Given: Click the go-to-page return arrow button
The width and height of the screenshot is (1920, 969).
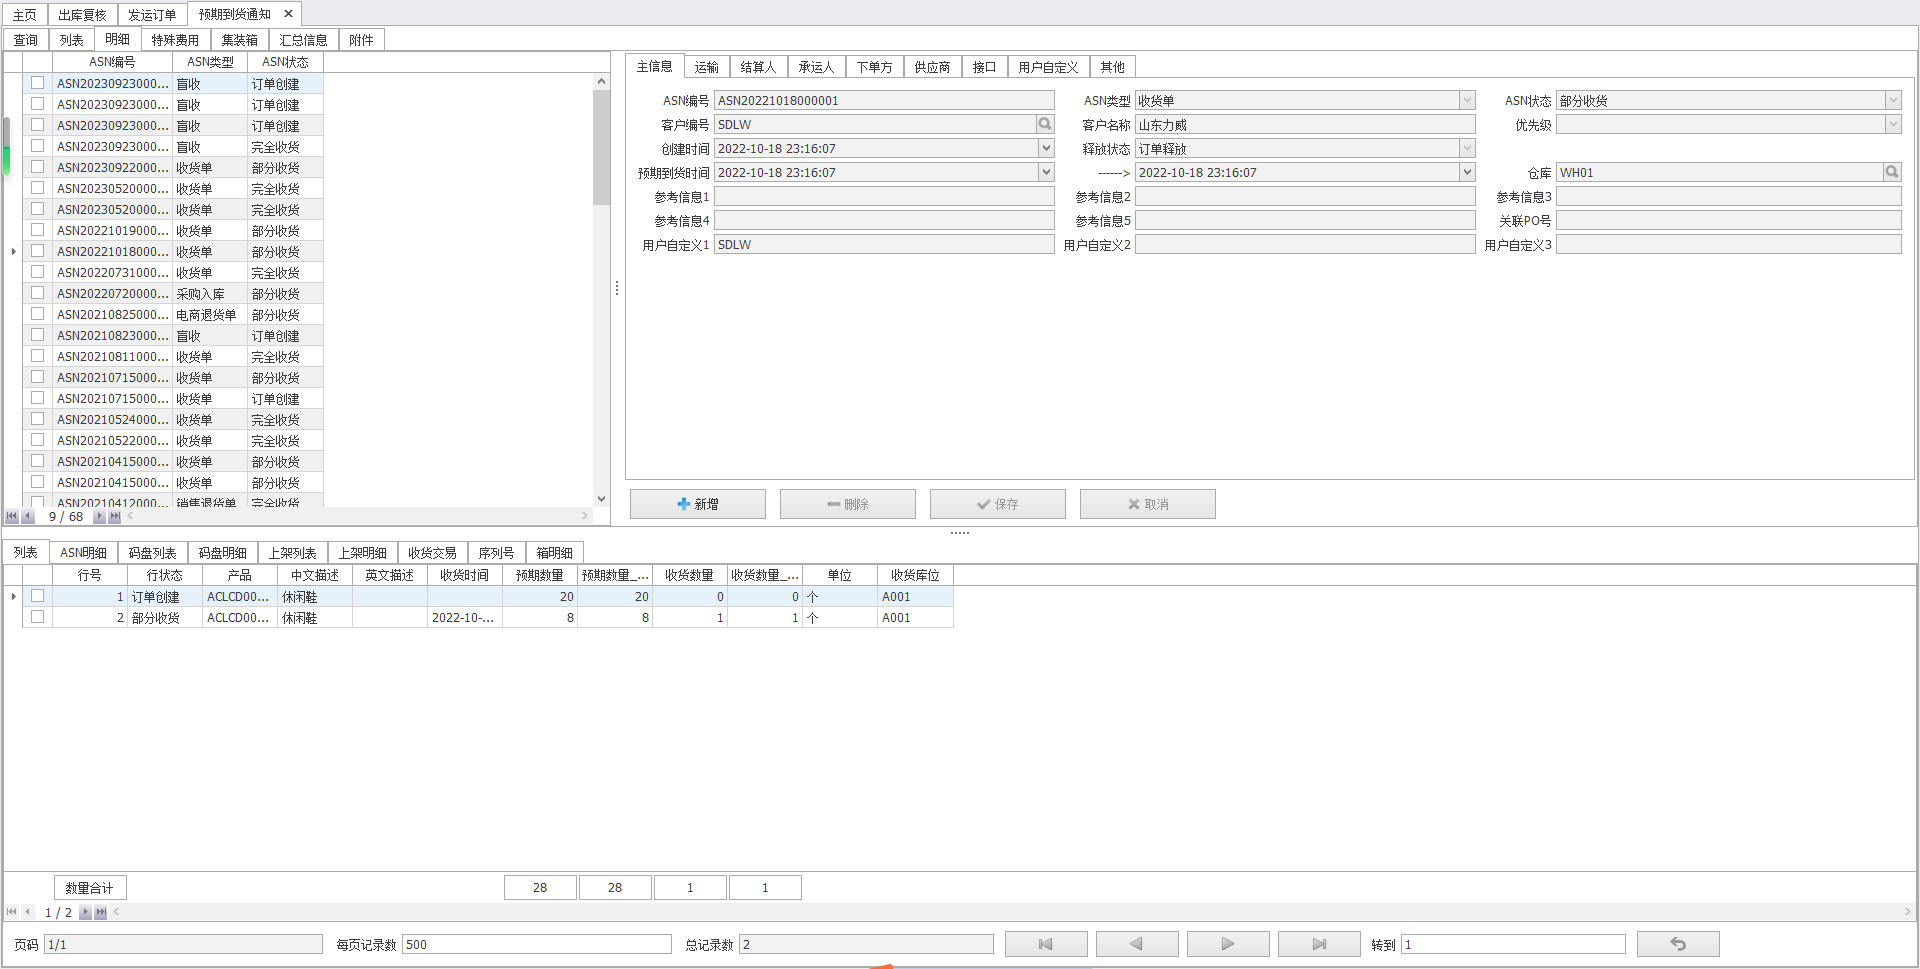Looking at the screenshot, I should tap(1678, 944).
